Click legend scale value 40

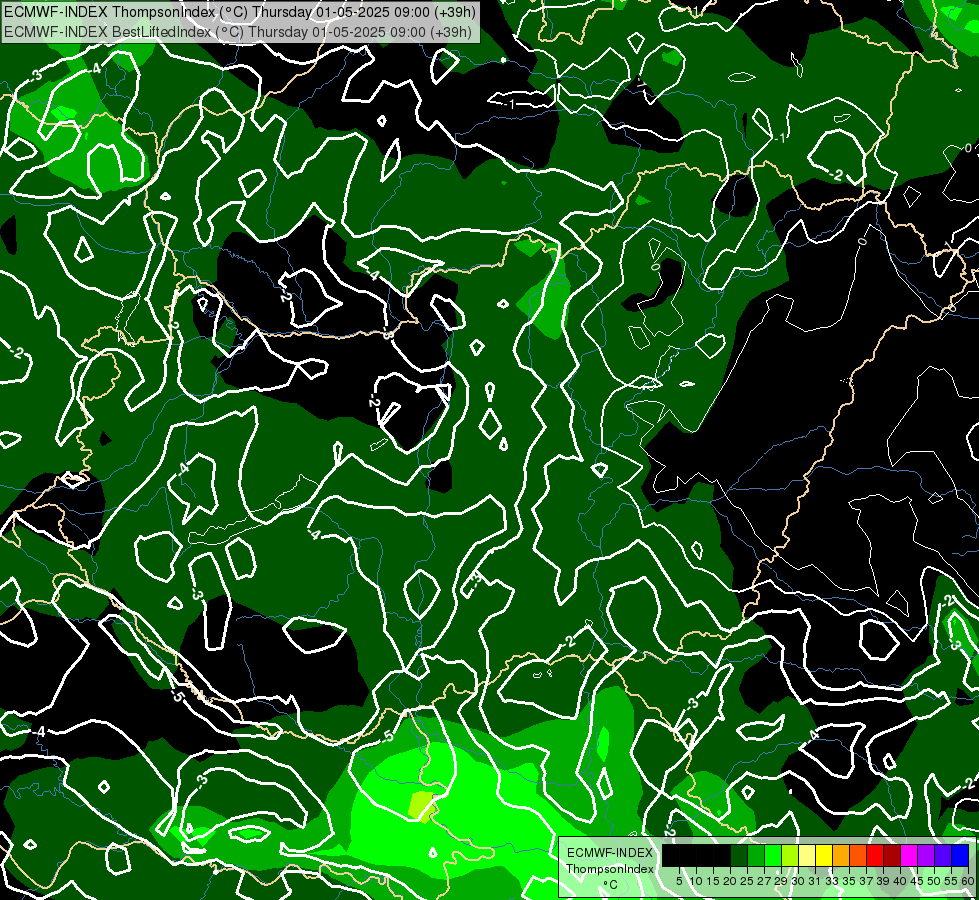click(x=900, y=881)
